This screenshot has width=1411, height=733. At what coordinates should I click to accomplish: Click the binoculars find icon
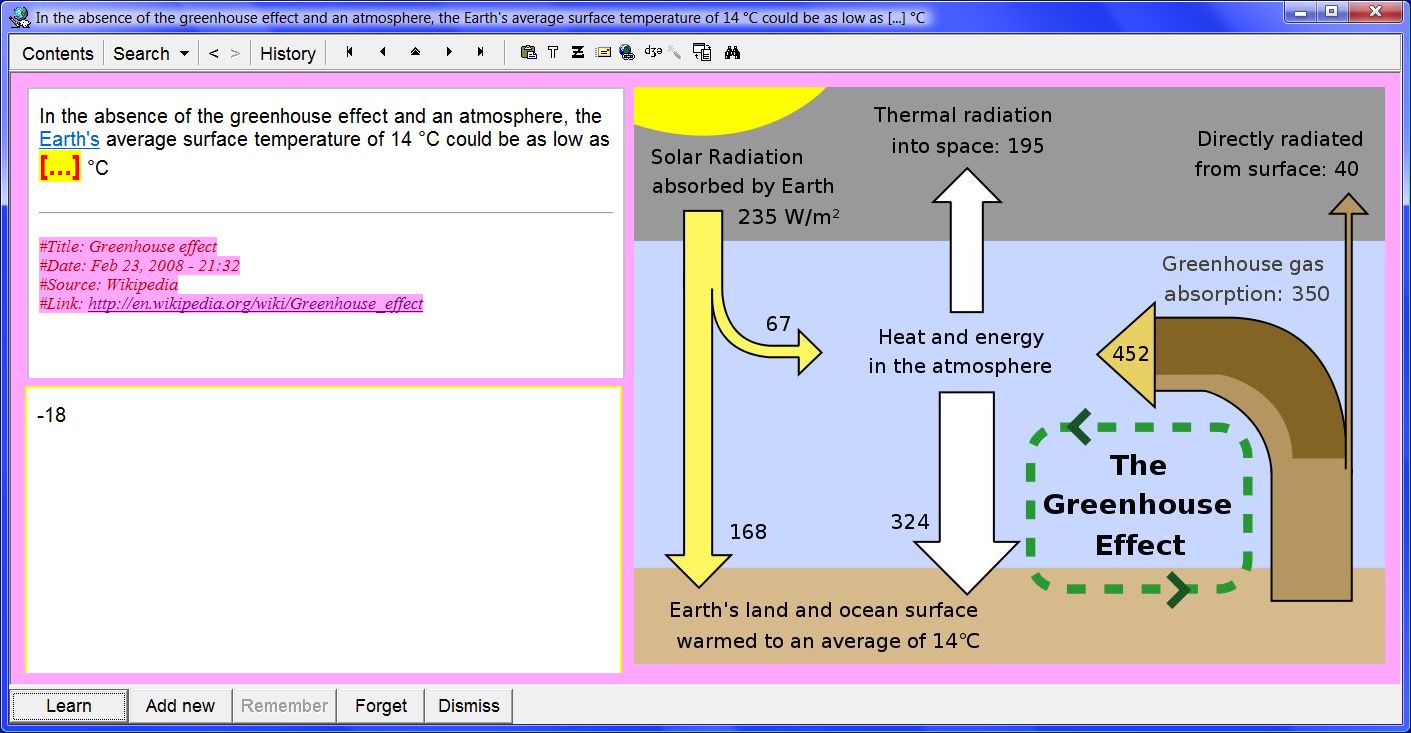pyautogui.click(x=732, y=53)
